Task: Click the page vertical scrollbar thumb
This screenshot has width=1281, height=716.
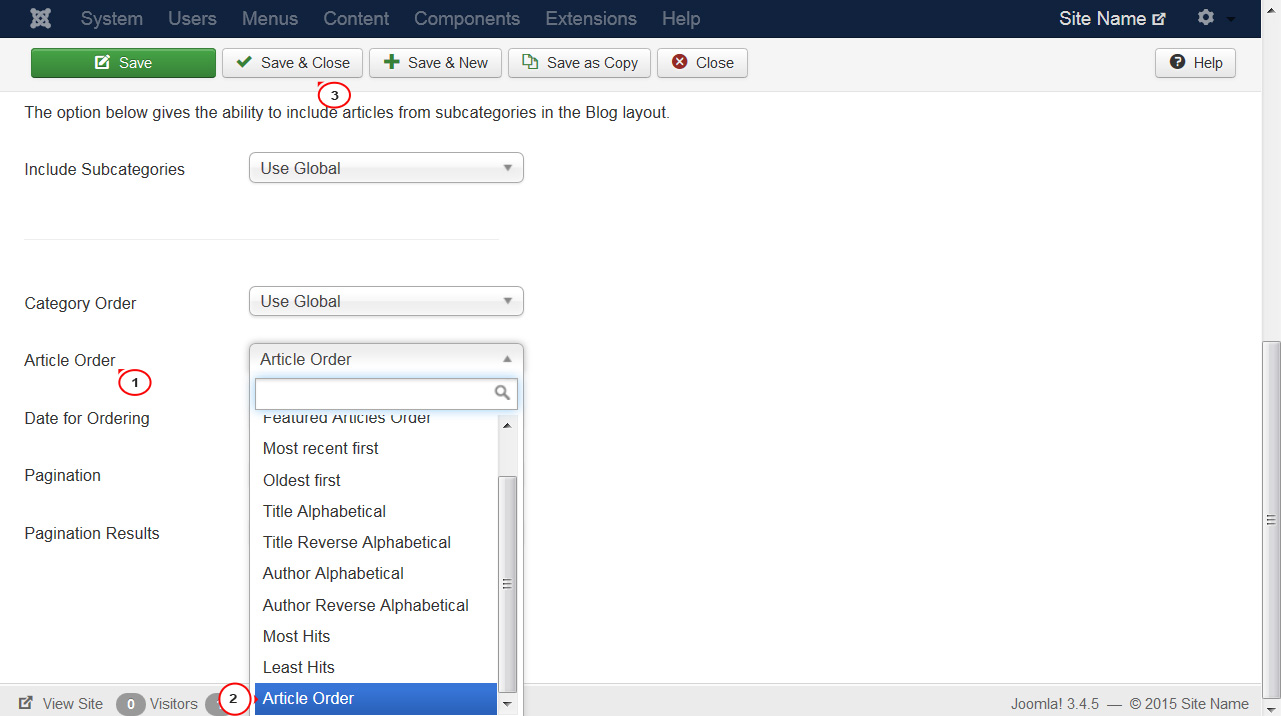Action: tap(1271, 519)
